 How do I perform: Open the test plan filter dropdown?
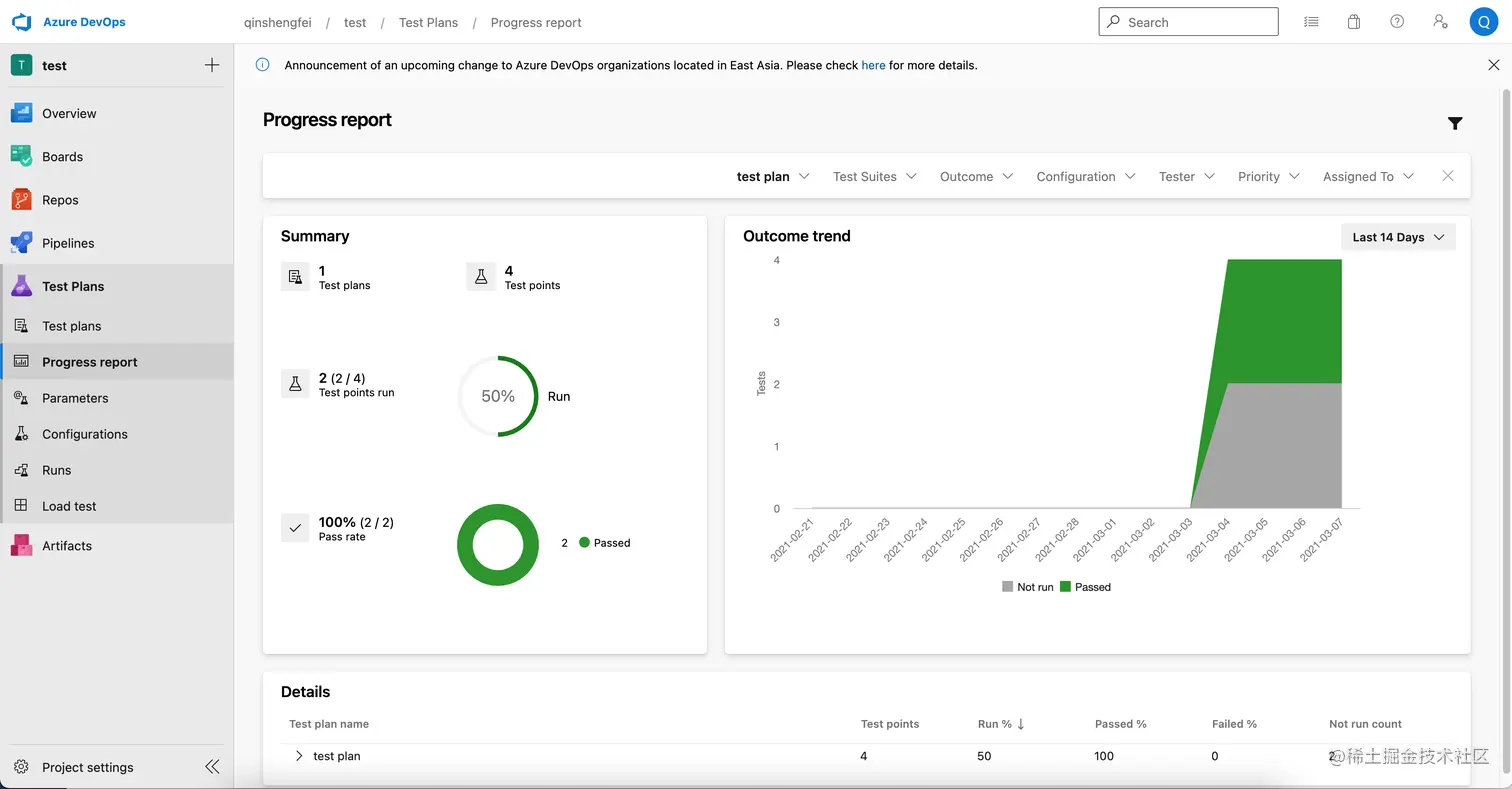click(773, 176)
